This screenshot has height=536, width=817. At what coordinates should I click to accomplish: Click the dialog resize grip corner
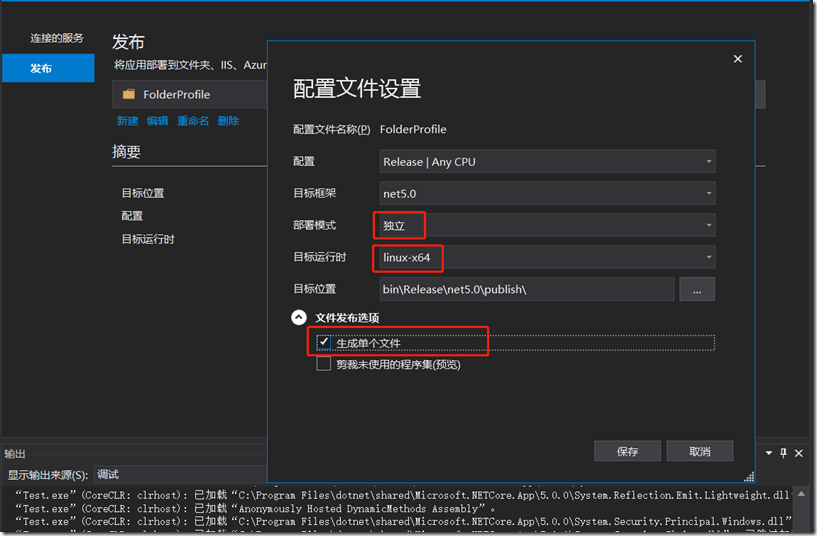(749, 477)
